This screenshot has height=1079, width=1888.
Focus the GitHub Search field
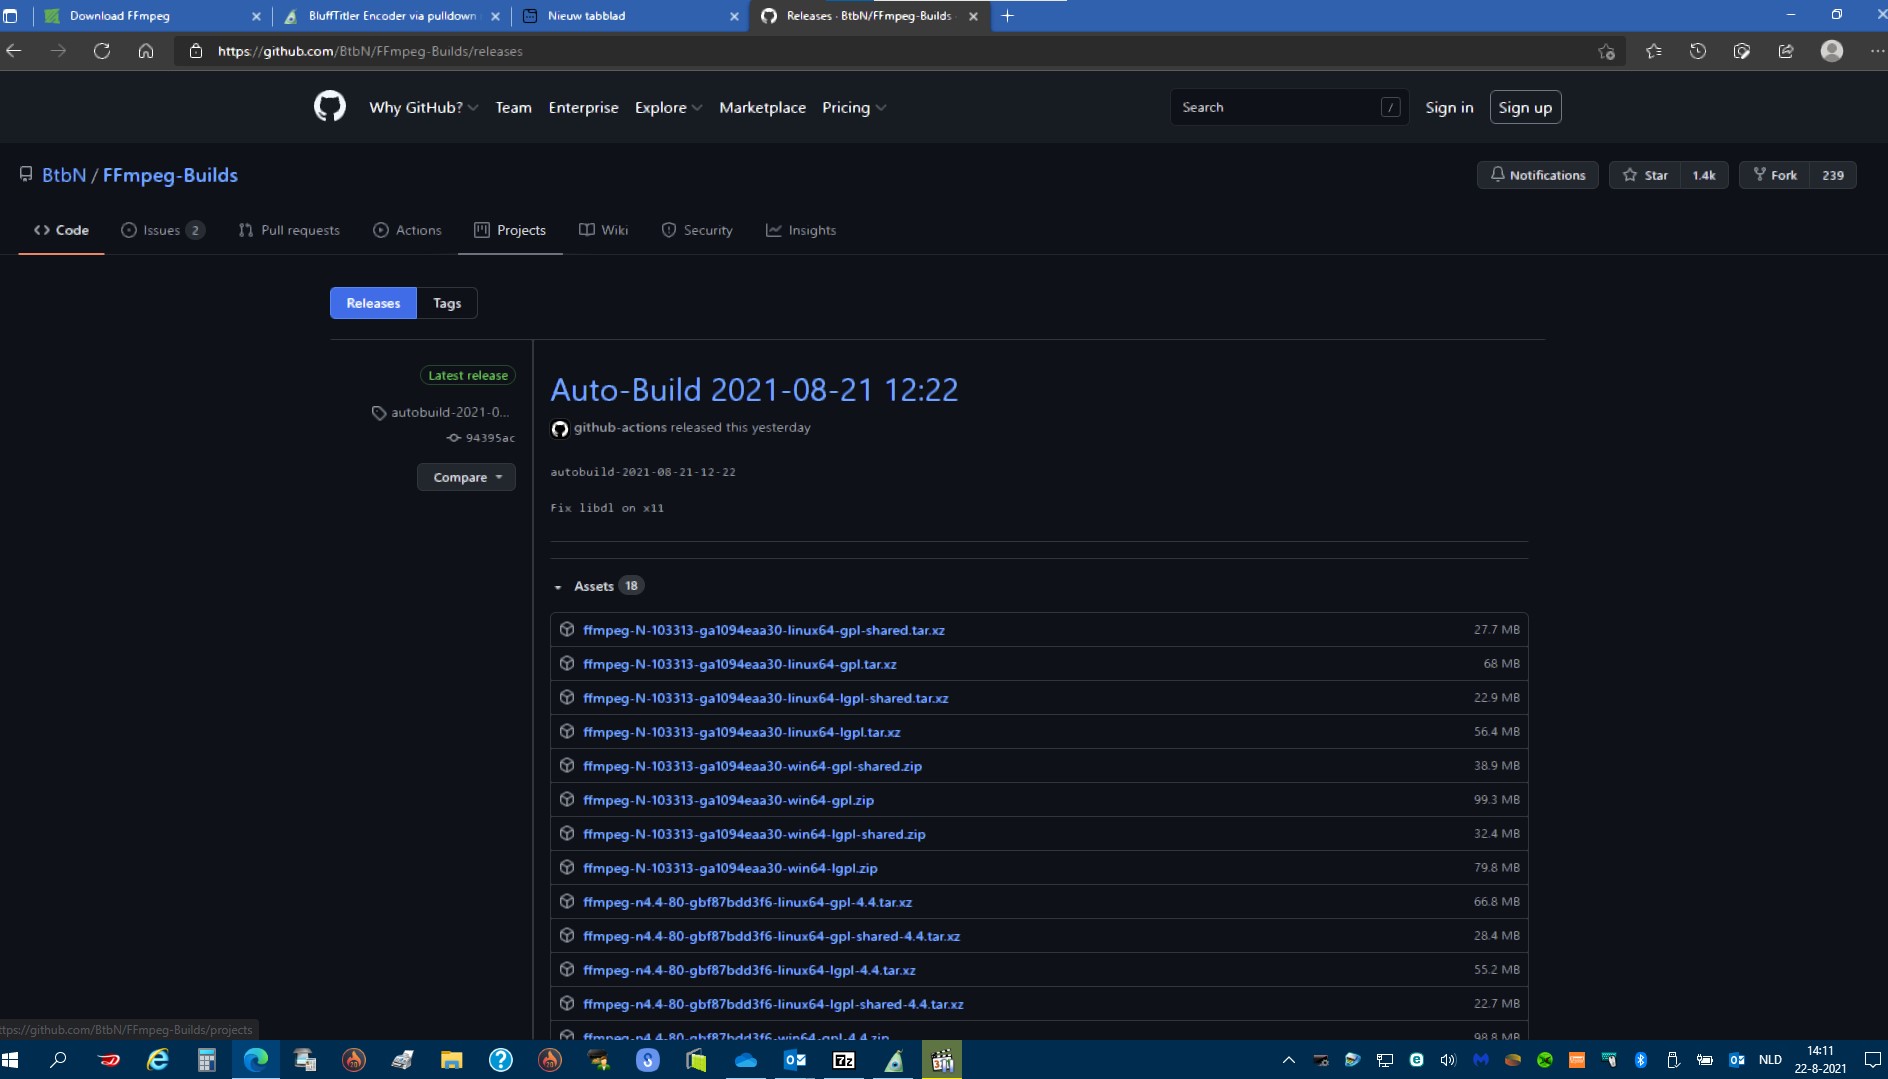pos(1288,107)
